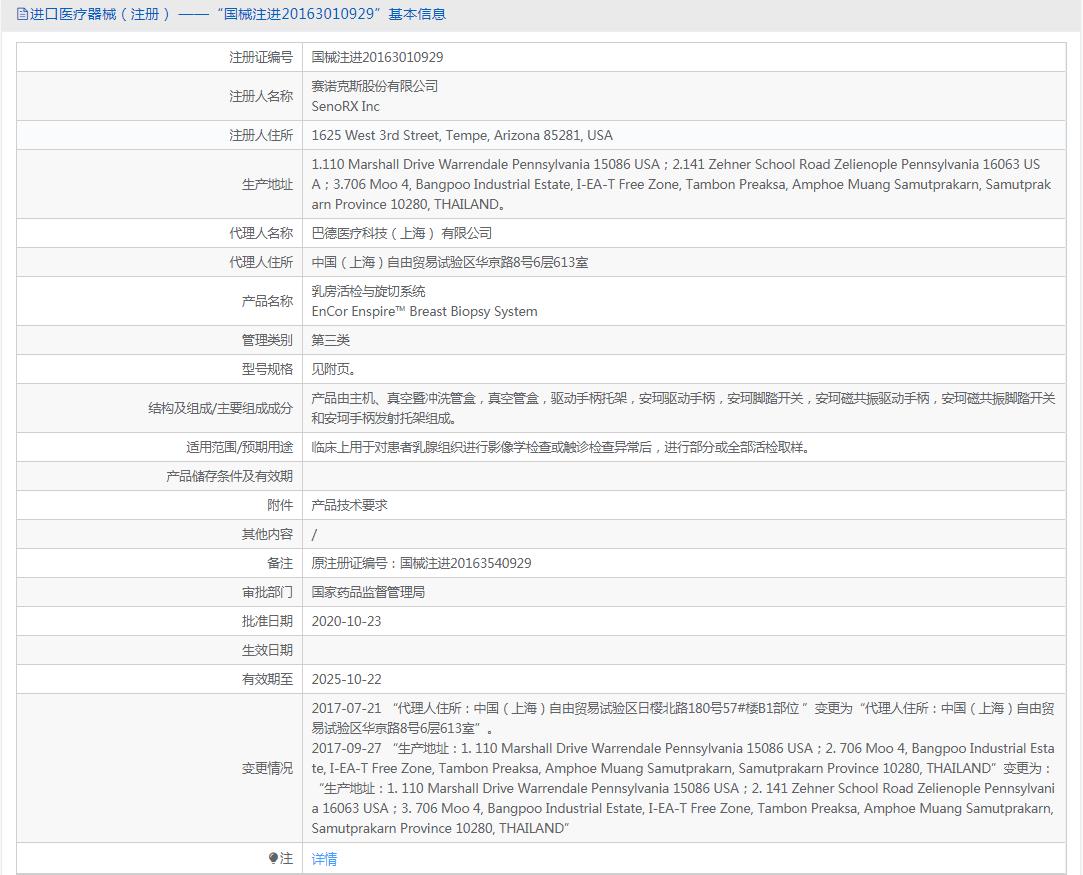Open the 详情 link in the 注 row
The width and height of the screenshot is (1083, 875).
324,858
